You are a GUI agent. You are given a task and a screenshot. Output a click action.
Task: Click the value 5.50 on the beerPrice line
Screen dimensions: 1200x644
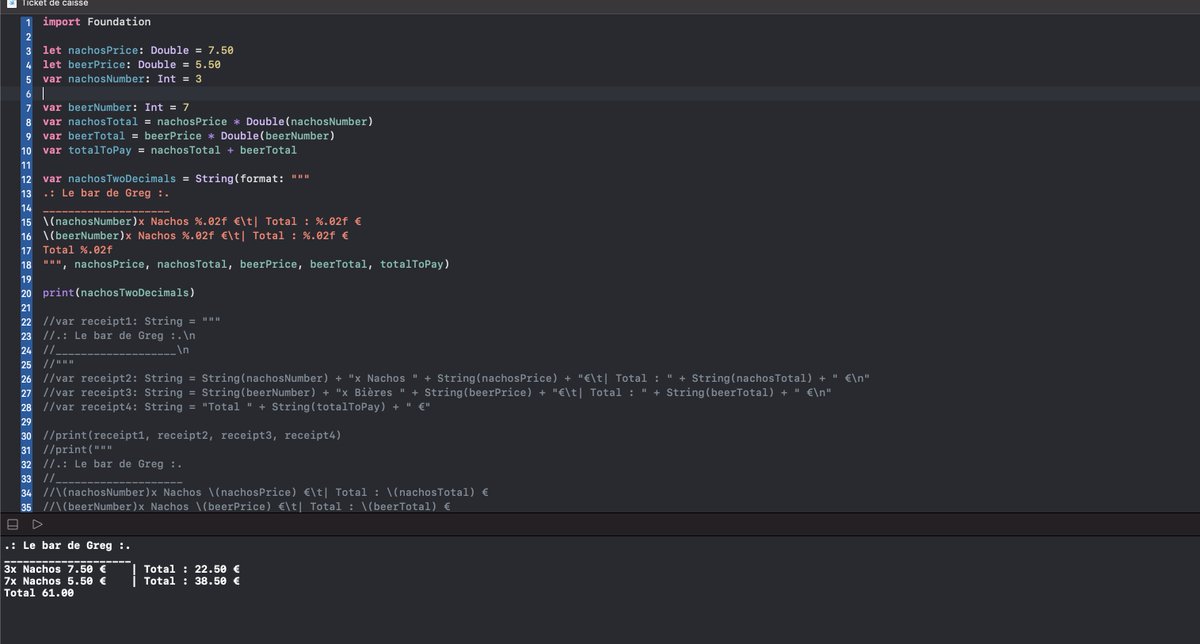point(208,64)
